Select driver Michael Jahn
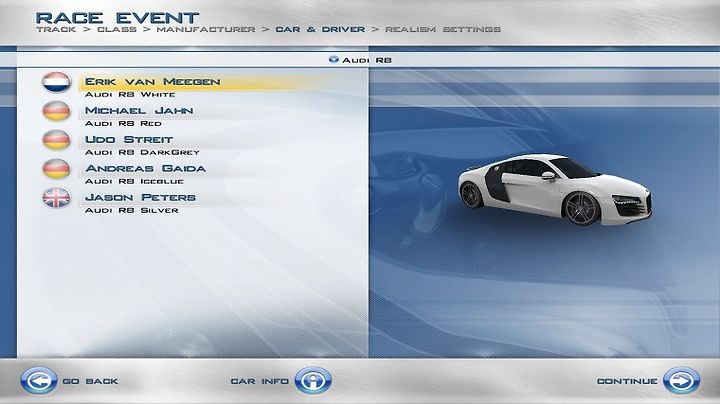 [x=139, y=111]
